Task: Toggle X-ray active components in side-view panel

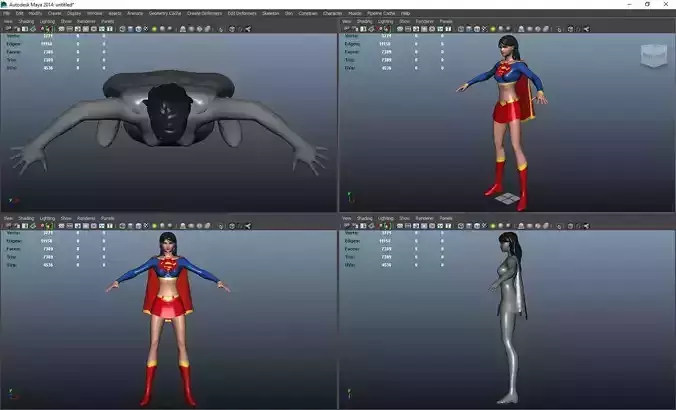Action: coord(578,225)
